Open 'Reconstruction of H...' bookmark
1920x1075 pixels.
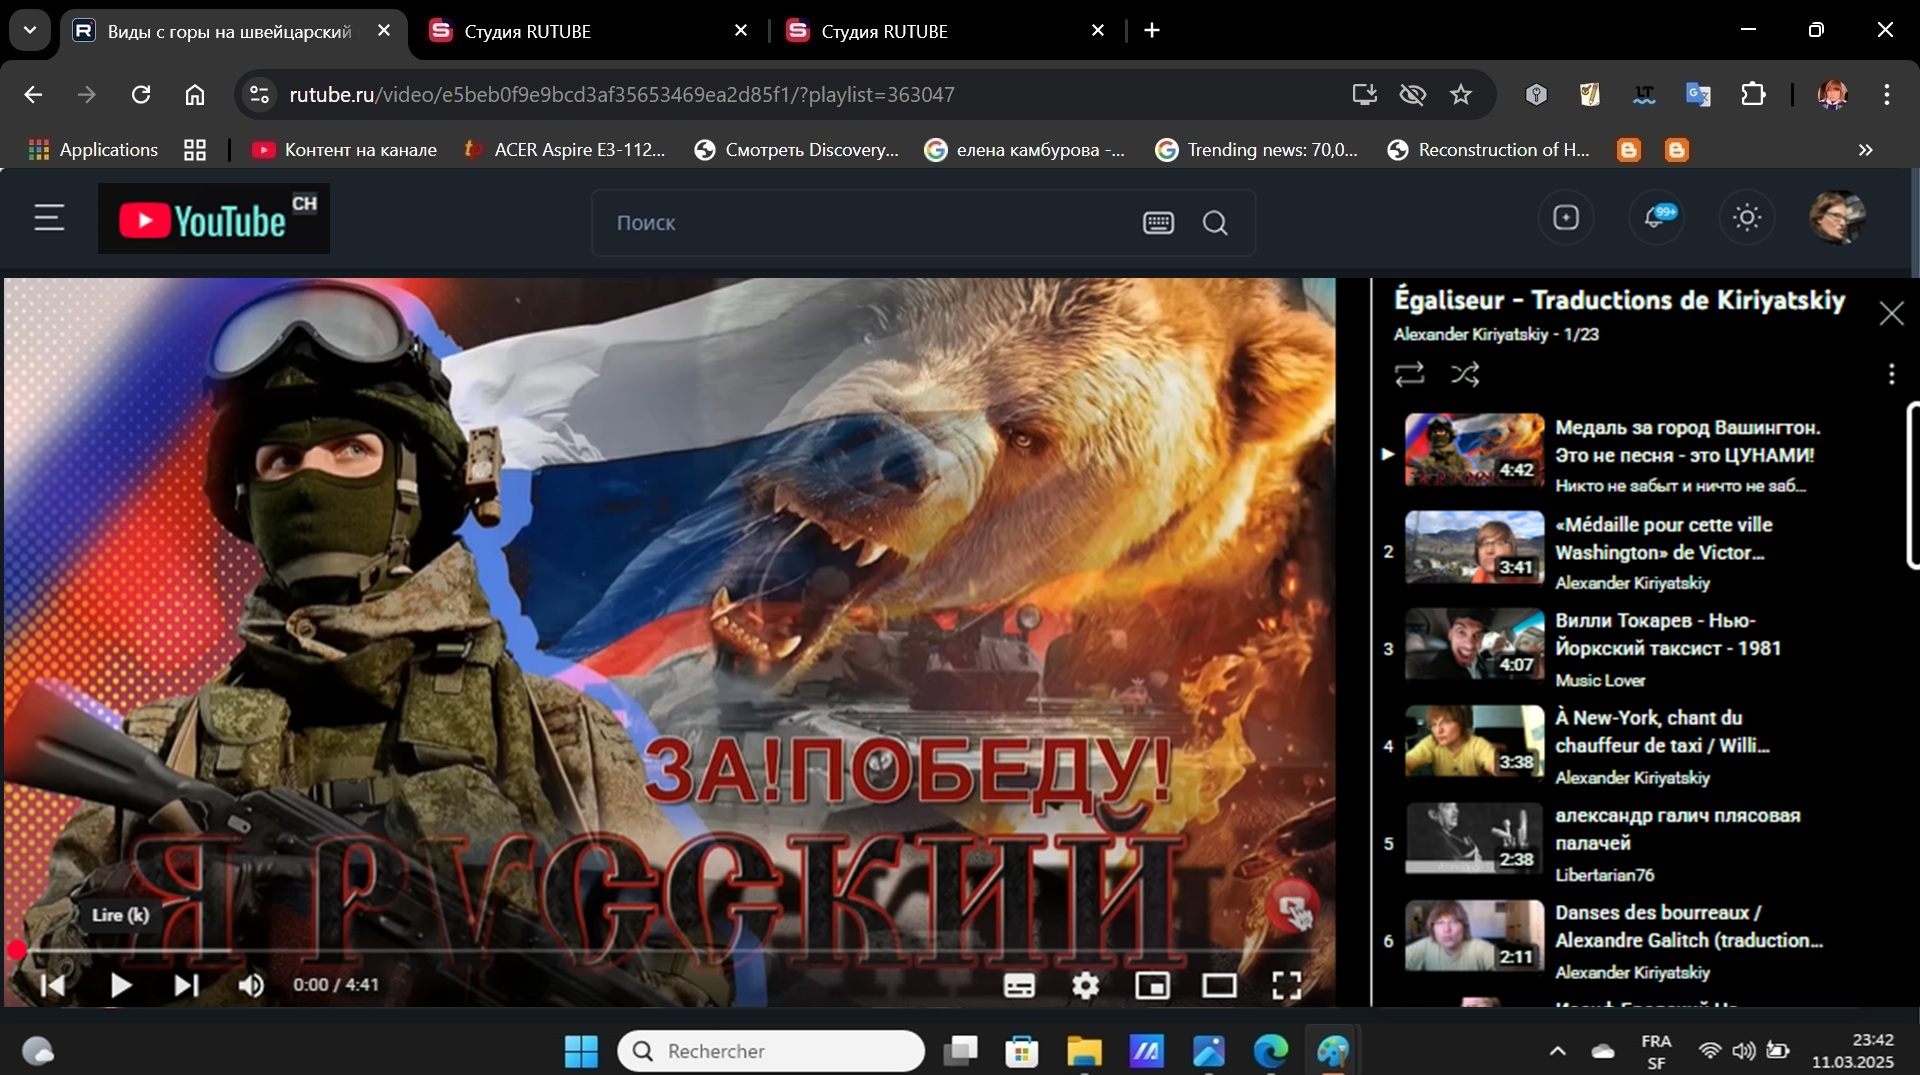(x=1488, y=150)
